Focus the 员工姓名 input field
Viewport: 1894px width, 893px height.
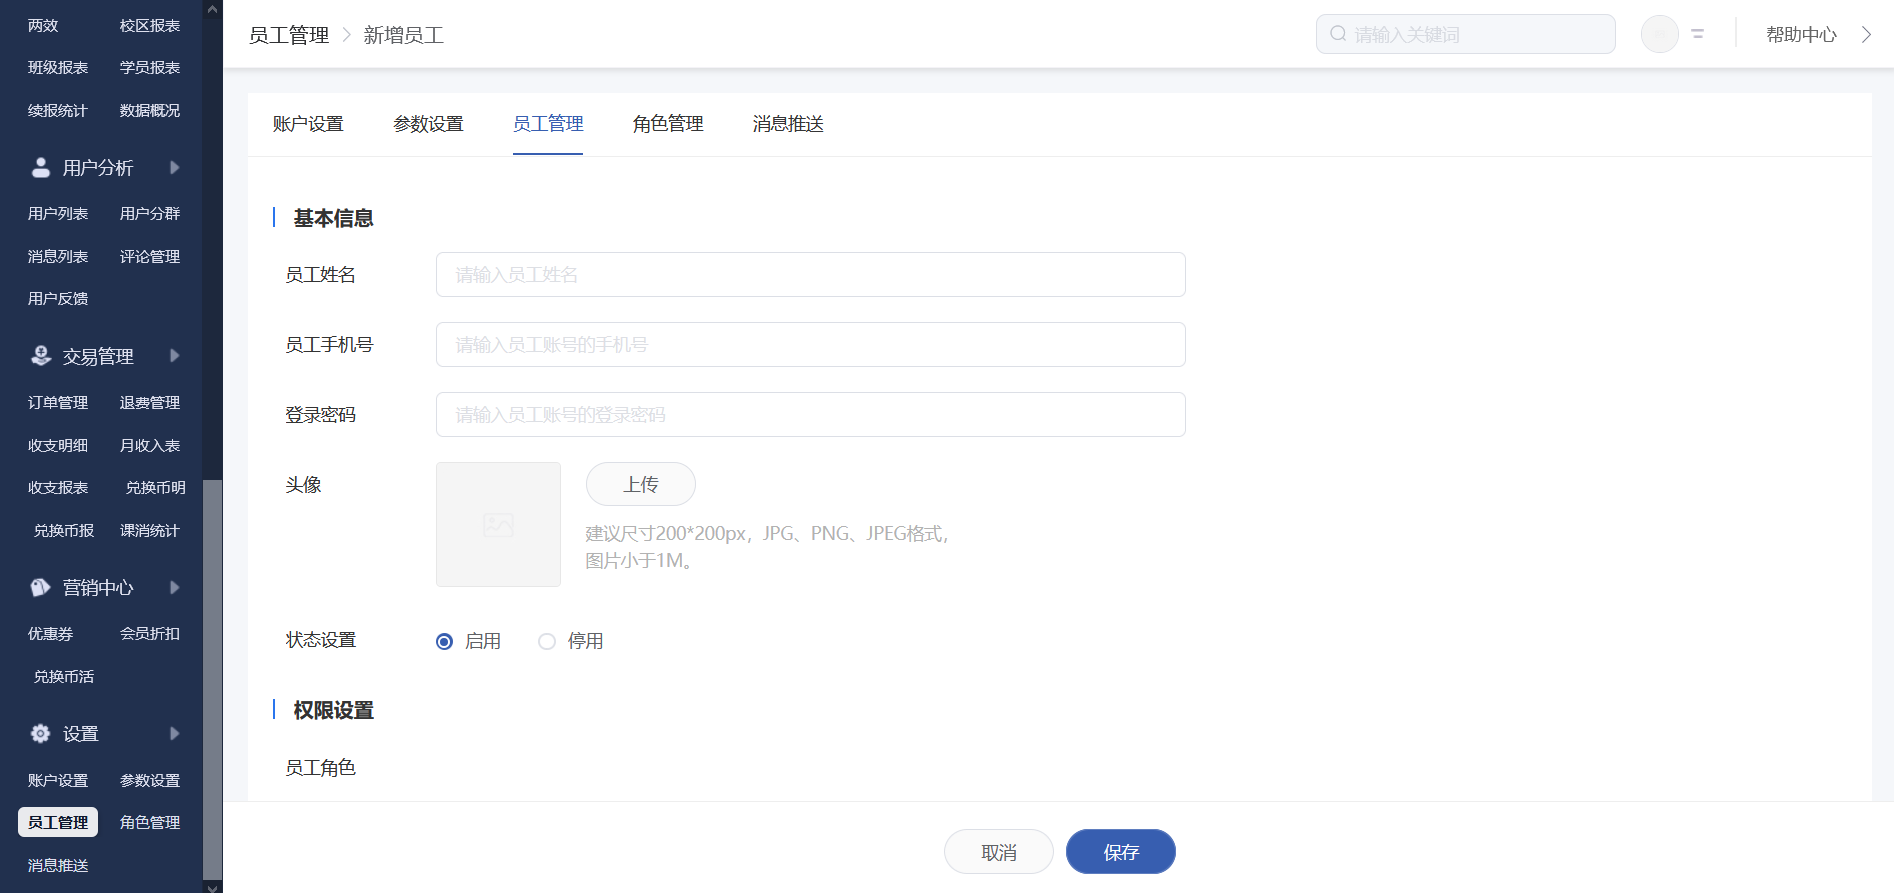pos(811,274)
